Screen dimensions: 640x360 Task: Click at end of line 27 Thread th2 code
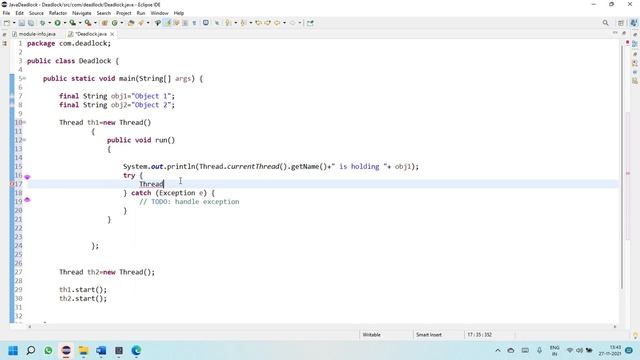coord(156,272)
